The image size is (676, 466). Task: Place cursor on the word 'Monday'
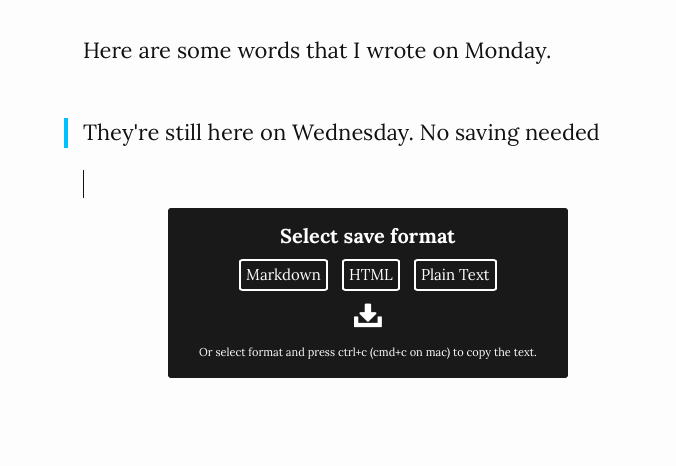click(x=508, y=51)
